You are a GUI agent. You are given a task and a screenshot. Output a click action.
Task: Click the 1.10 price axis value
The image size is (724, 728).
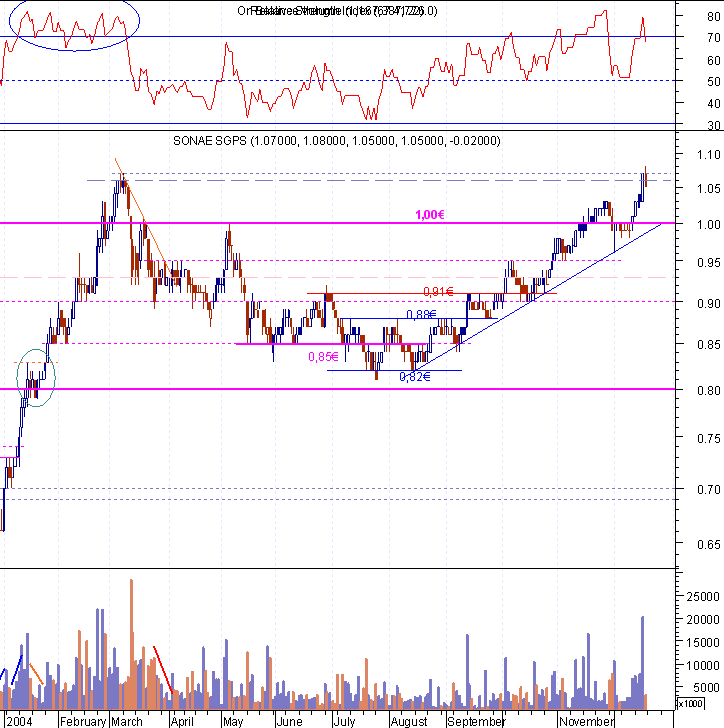709,155
